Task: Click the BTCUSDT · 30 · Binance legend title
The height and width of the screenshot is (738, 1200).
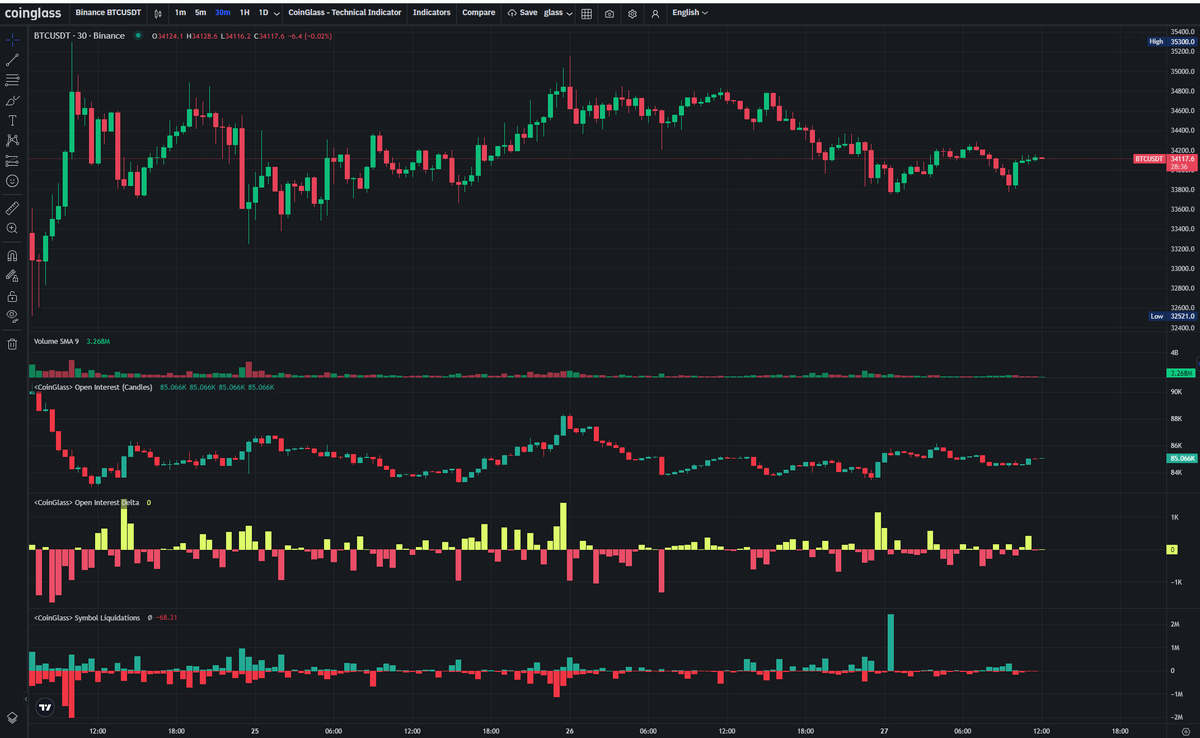Action: 79,36
